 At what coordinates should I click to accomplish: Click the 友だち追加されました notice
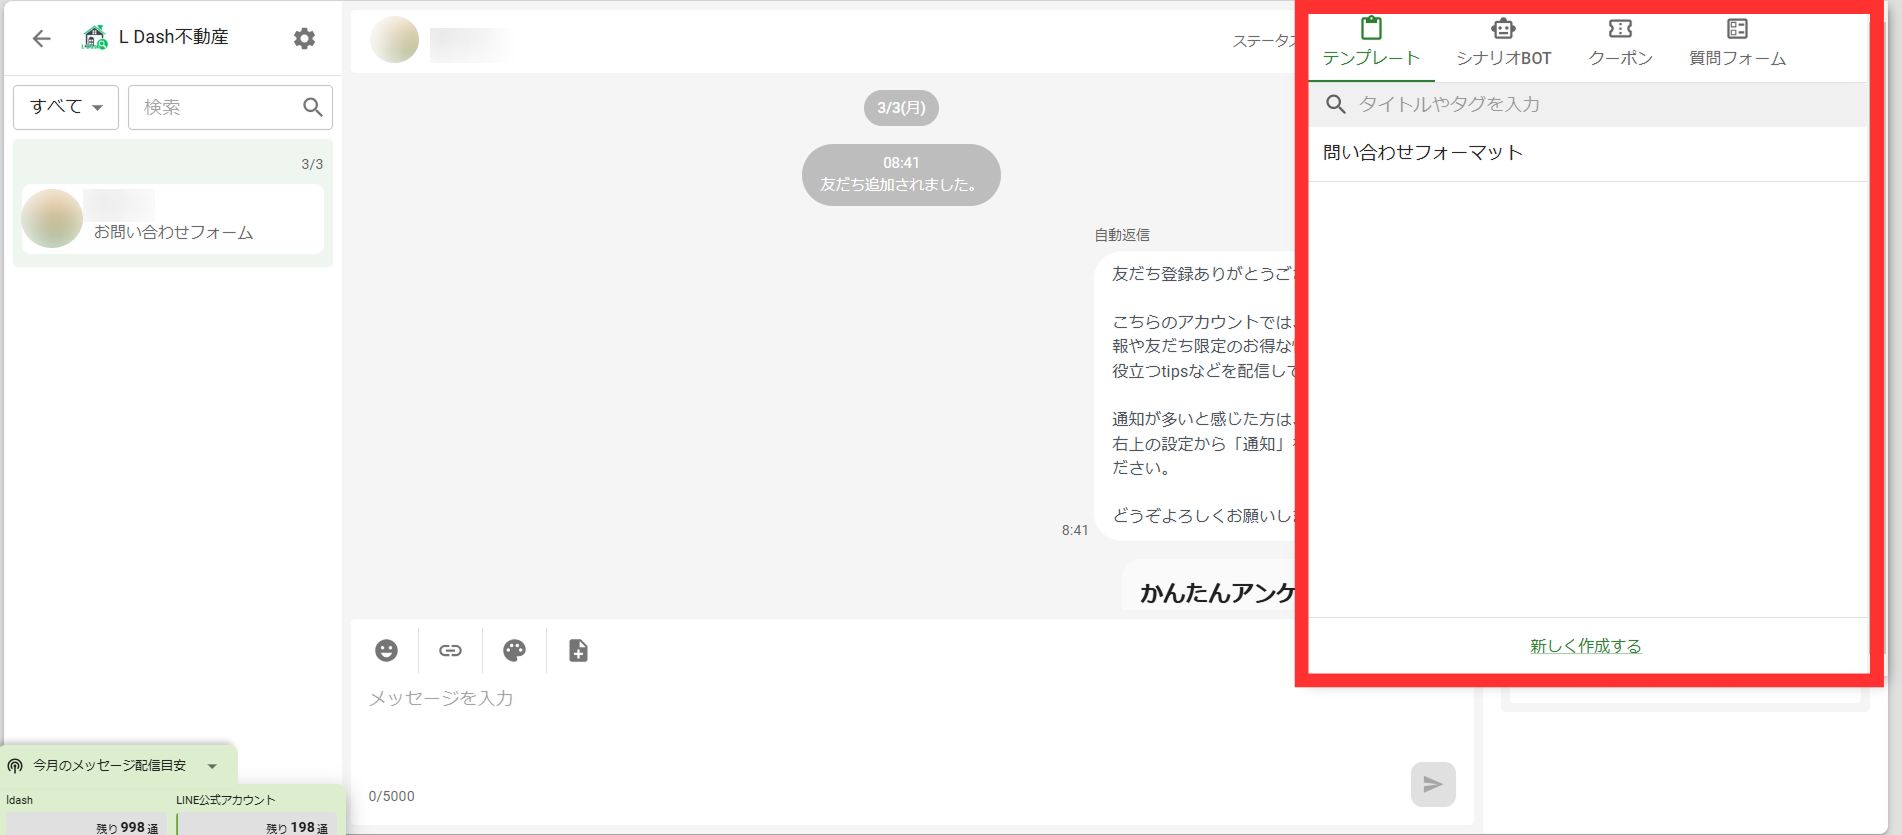pyautogui.click(x=901, y=175)
